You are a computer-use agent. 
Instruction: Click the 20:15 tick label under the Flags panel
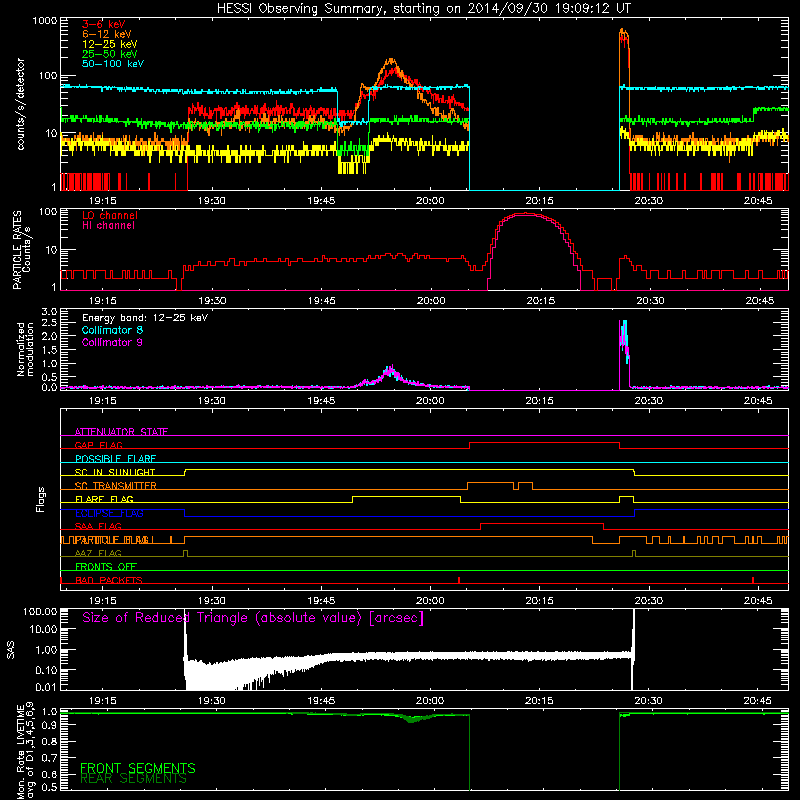[x=539, y=601]
